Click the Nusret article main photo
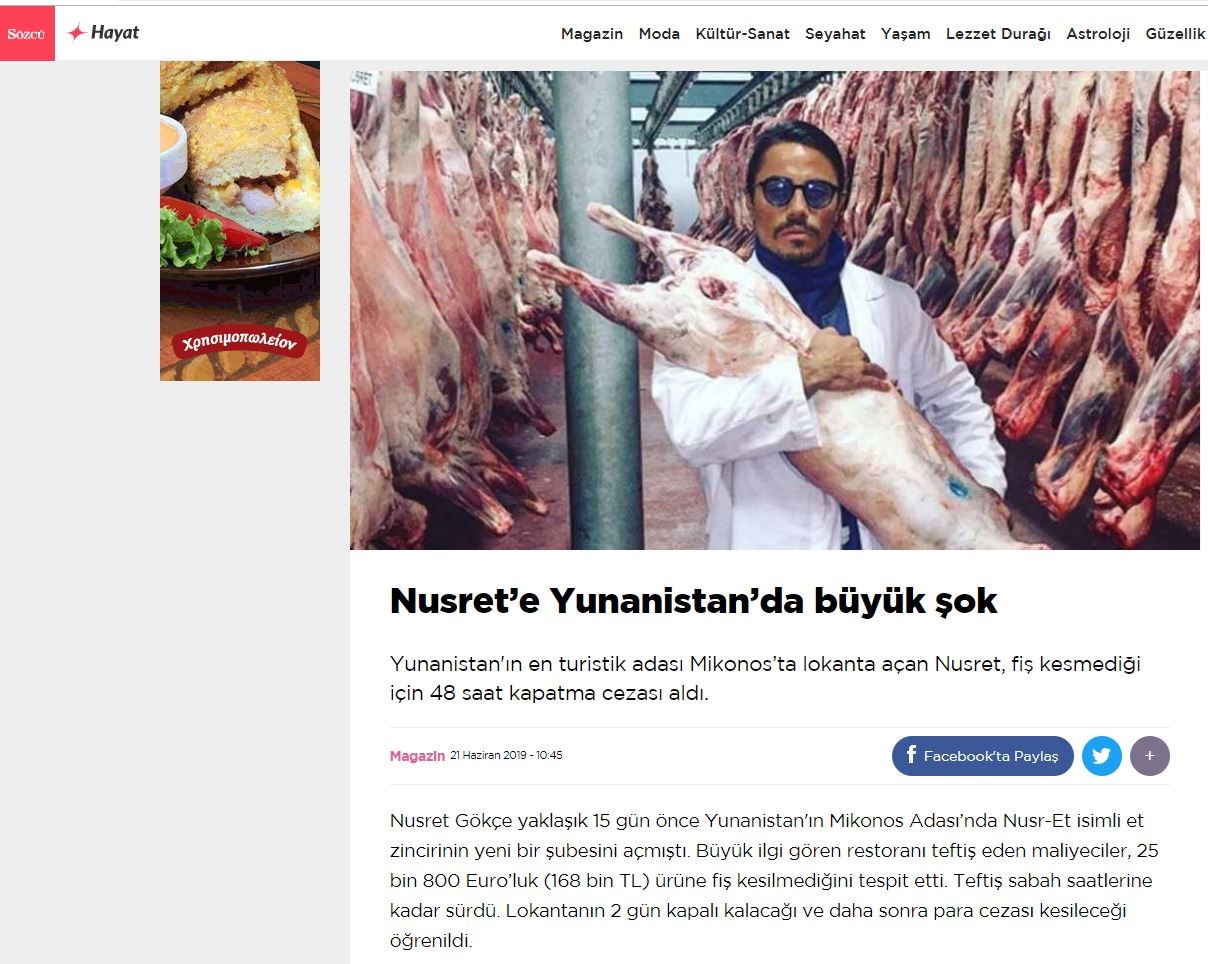1208x964 pixels. [775, 310]
